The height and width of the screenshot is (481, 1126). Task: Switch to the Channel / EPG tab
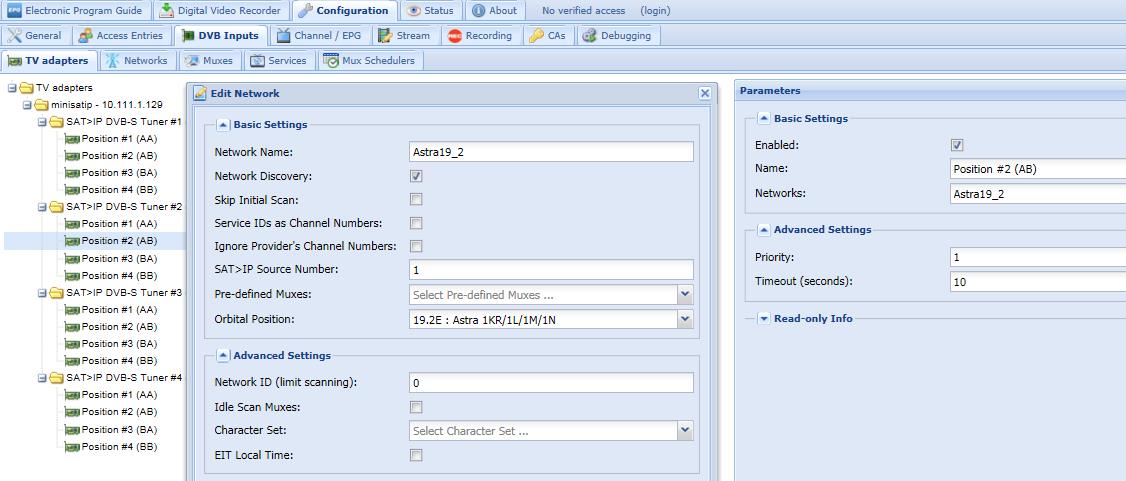pos(320,35)
